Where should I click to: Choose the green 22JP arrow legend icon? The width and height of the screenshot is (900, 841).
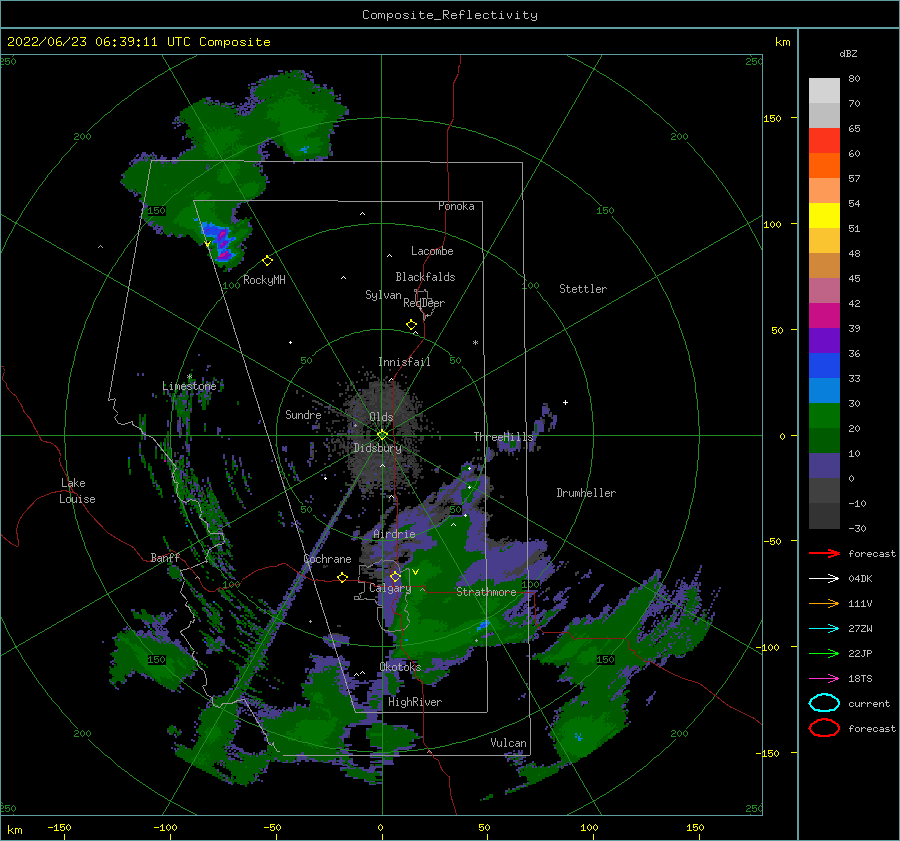coord(824,653)
